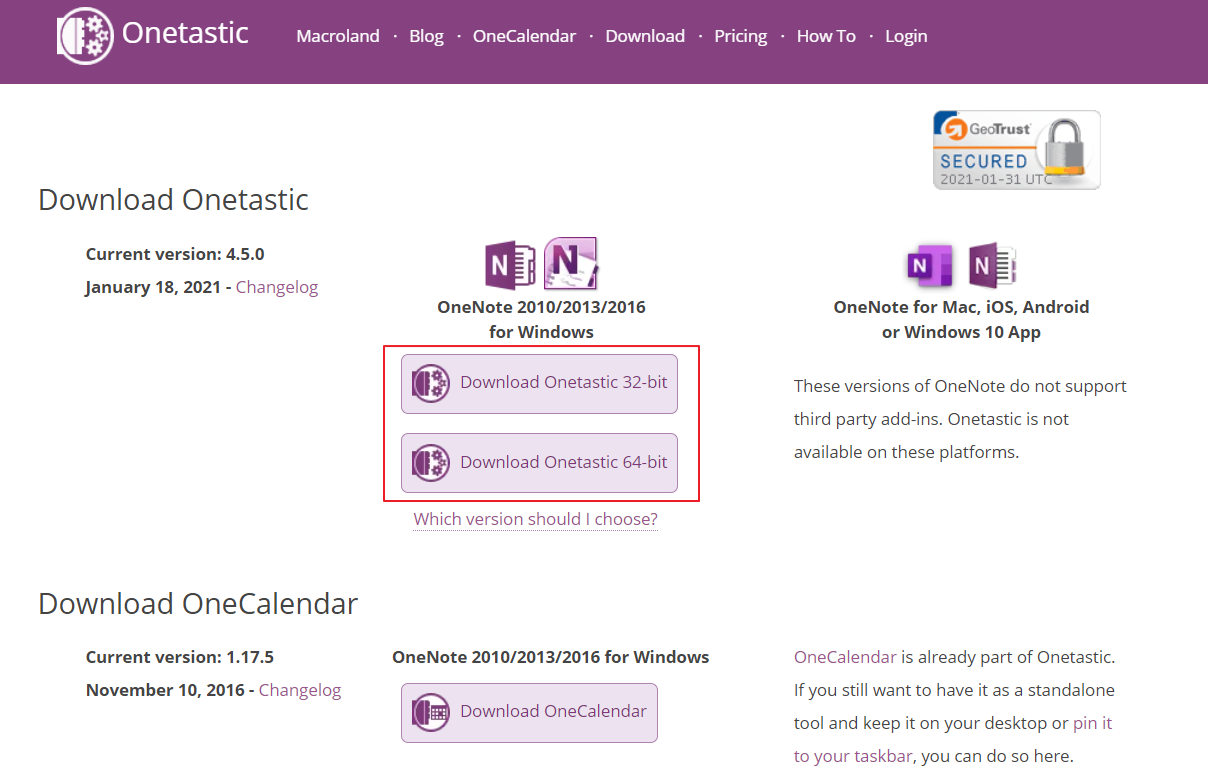The width and height of the screenshot is (1208, 773).
Task: Click the OneNote for Mac app icon
Action: tap(930, 266)
